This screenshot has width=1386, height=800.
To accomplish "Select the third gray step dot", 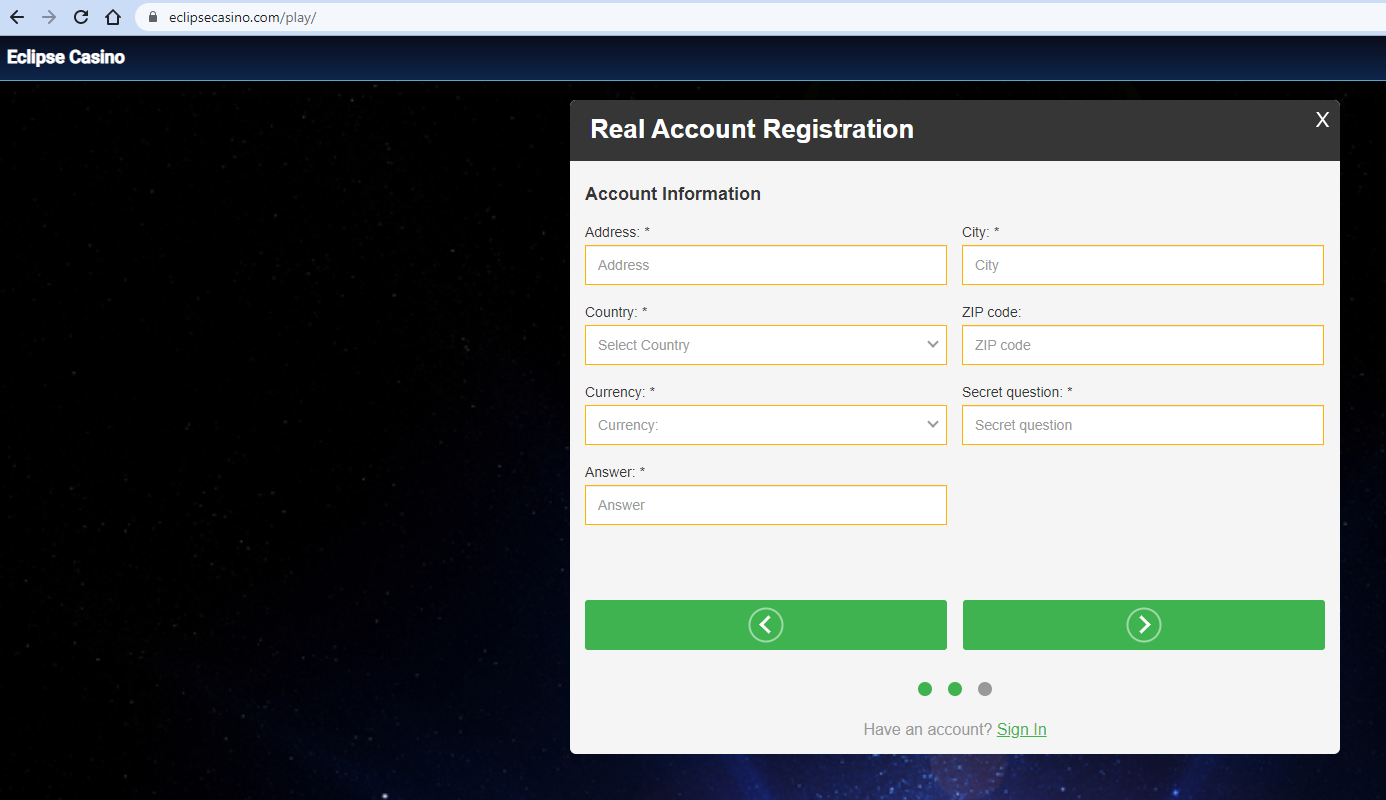I will [x=985, y=689].
